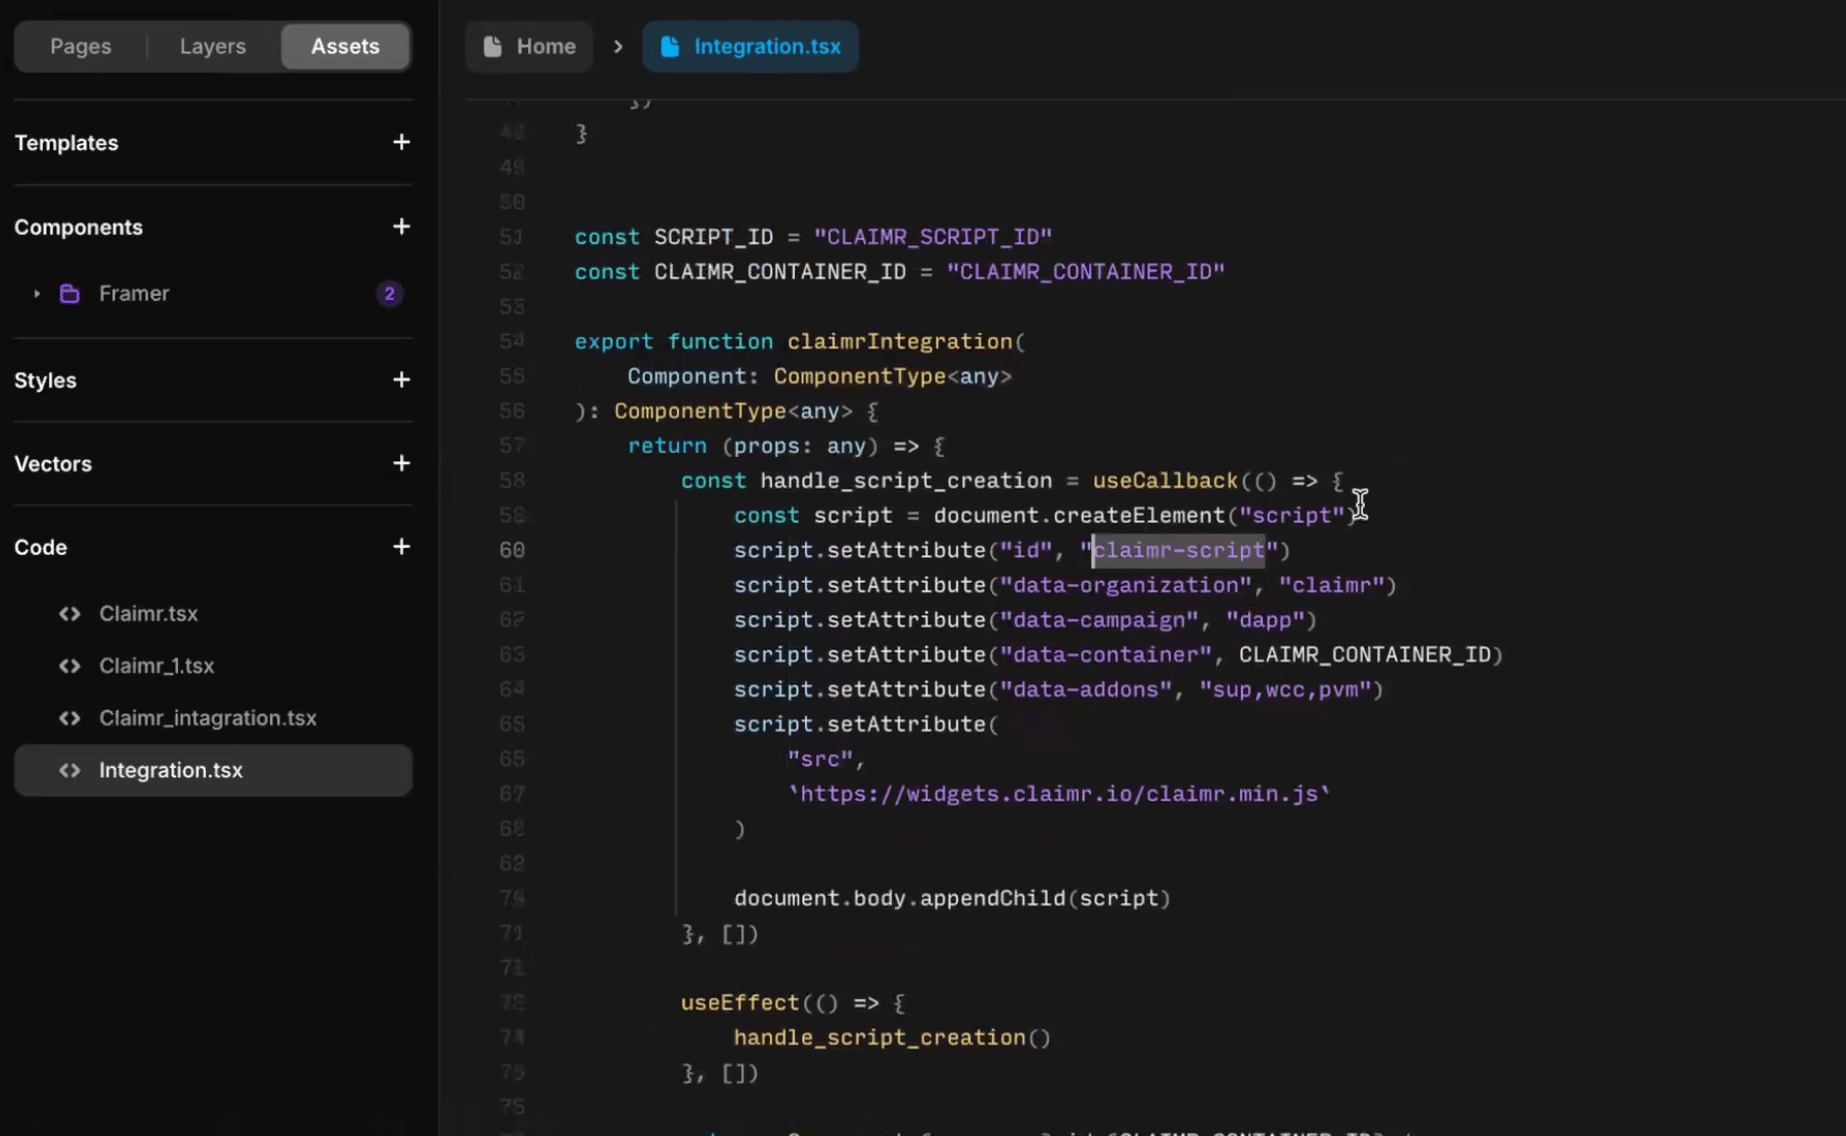Screen dimensions: 1846x1136
Task: Click the "sup,wcc,pvm" addons string
Action: [x=1285, y=689]
